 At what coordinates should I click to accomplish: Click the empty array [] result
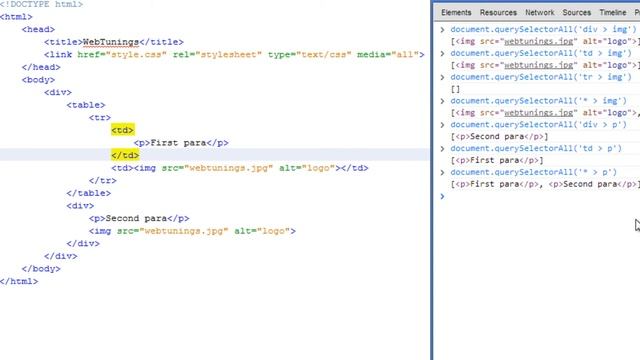click(455, 89)
